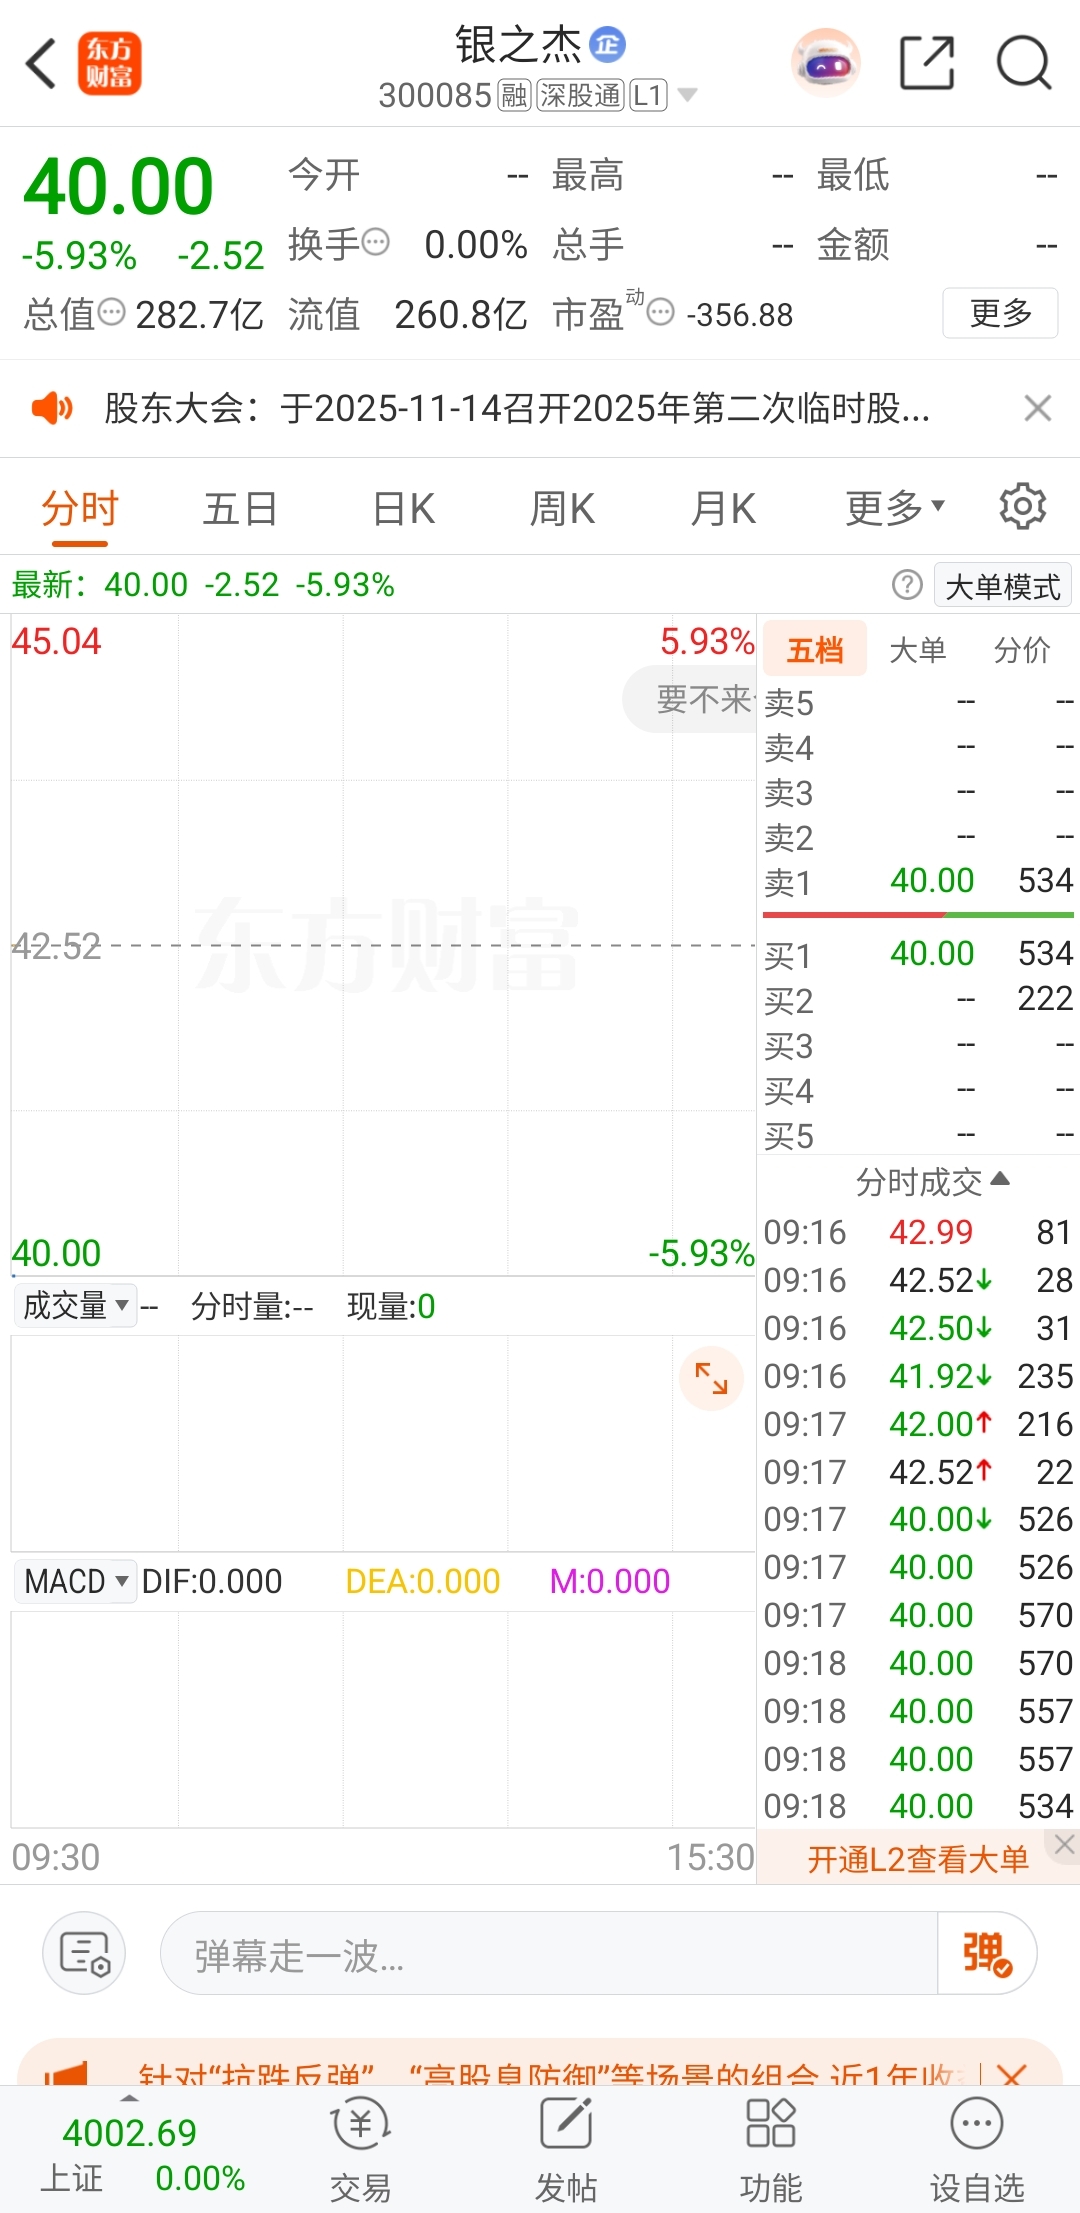1080x2213 pixels.
Task: Tap the share export icon
Action: point(927,63)
